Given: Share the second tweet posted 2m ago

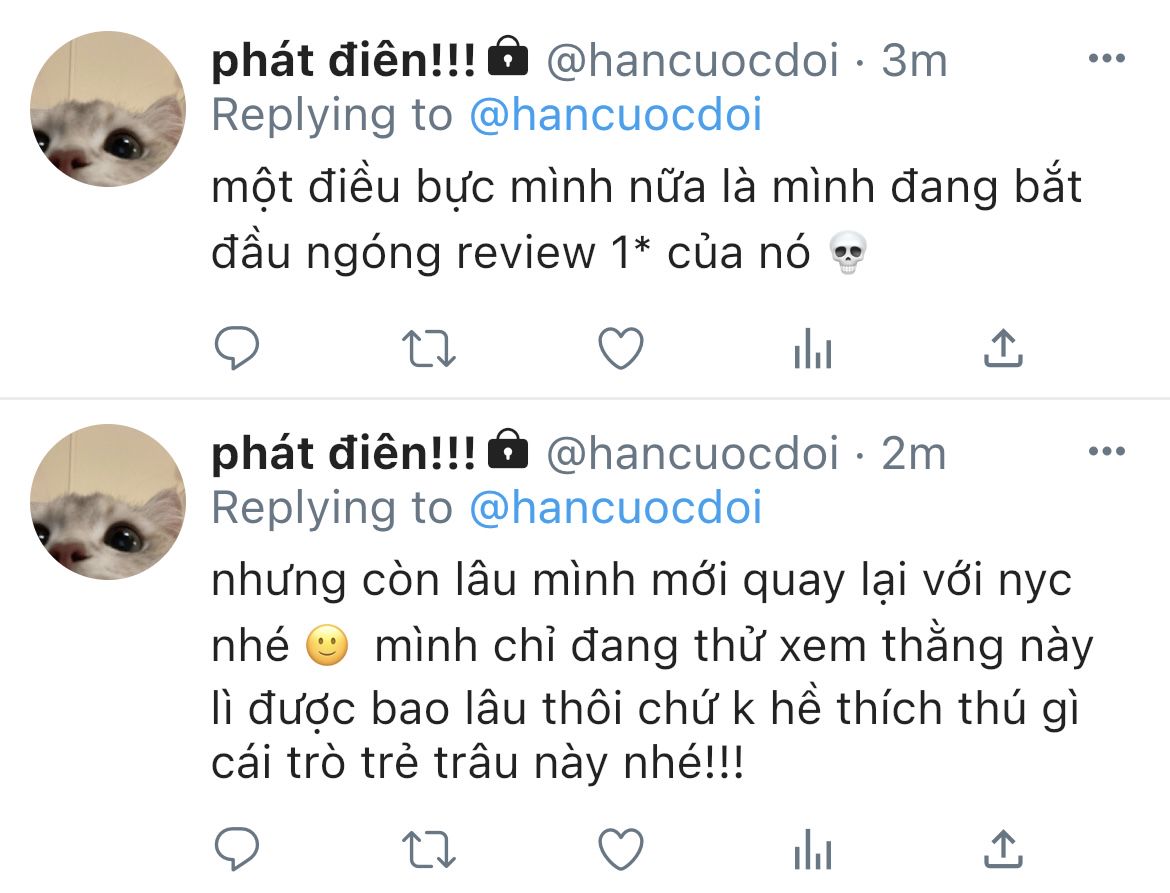Looking at the screenshot, I should click(1003, 849).
